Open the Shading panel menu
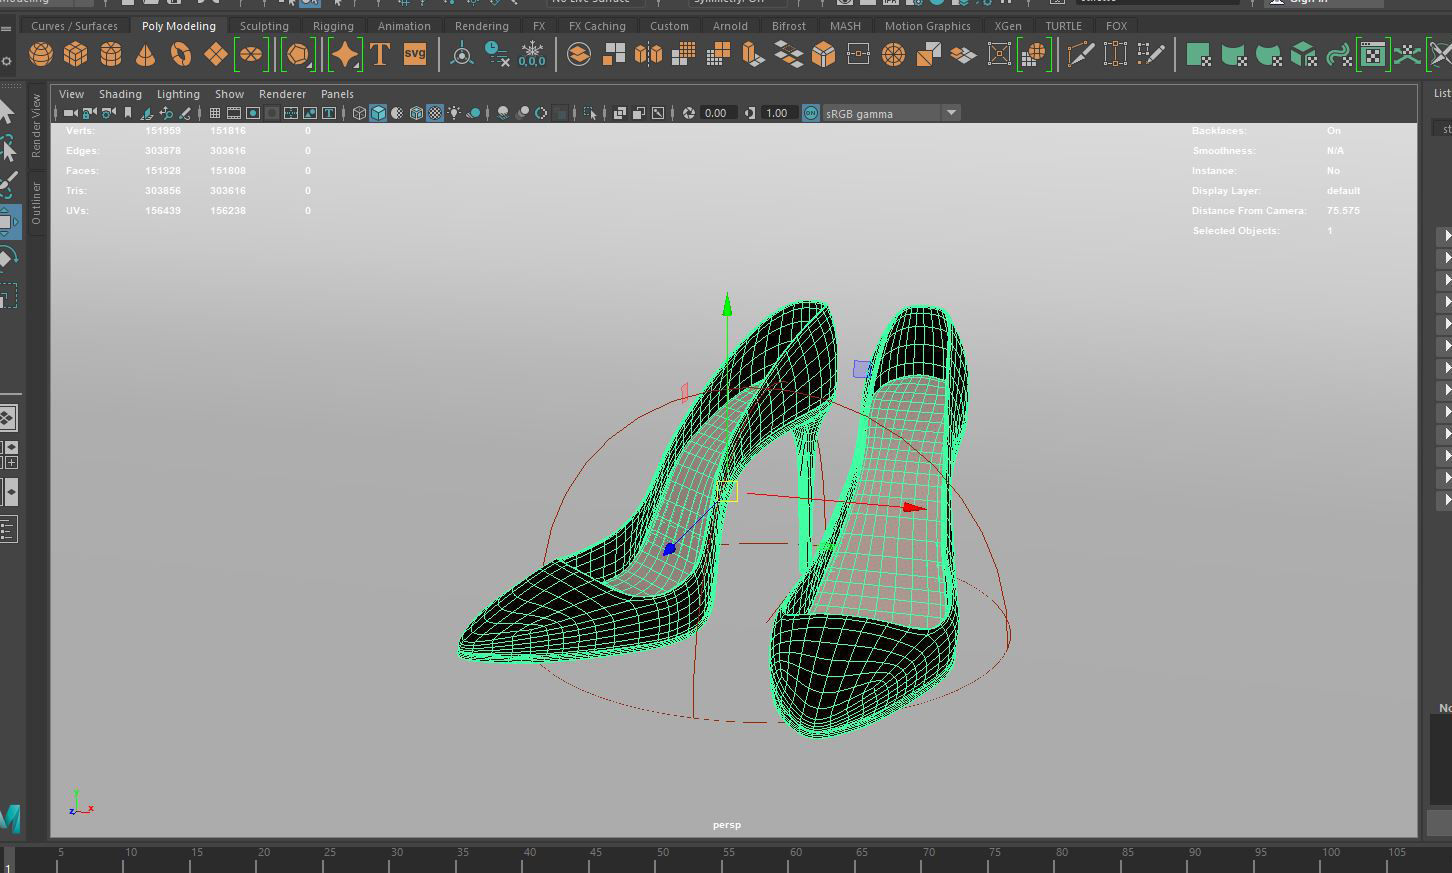The image size is (1452, 873). click(120, 94)
